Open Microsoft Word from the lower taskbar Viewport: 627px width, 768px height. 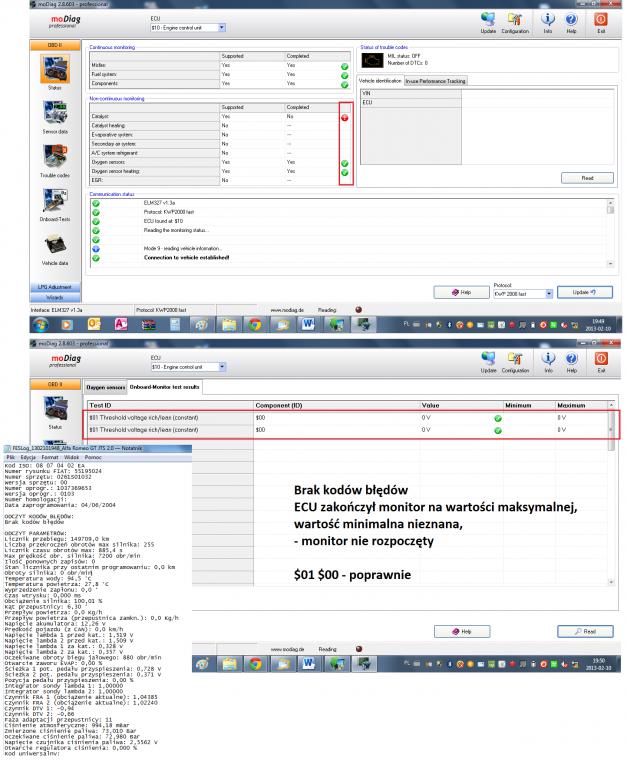pos(308,664)
